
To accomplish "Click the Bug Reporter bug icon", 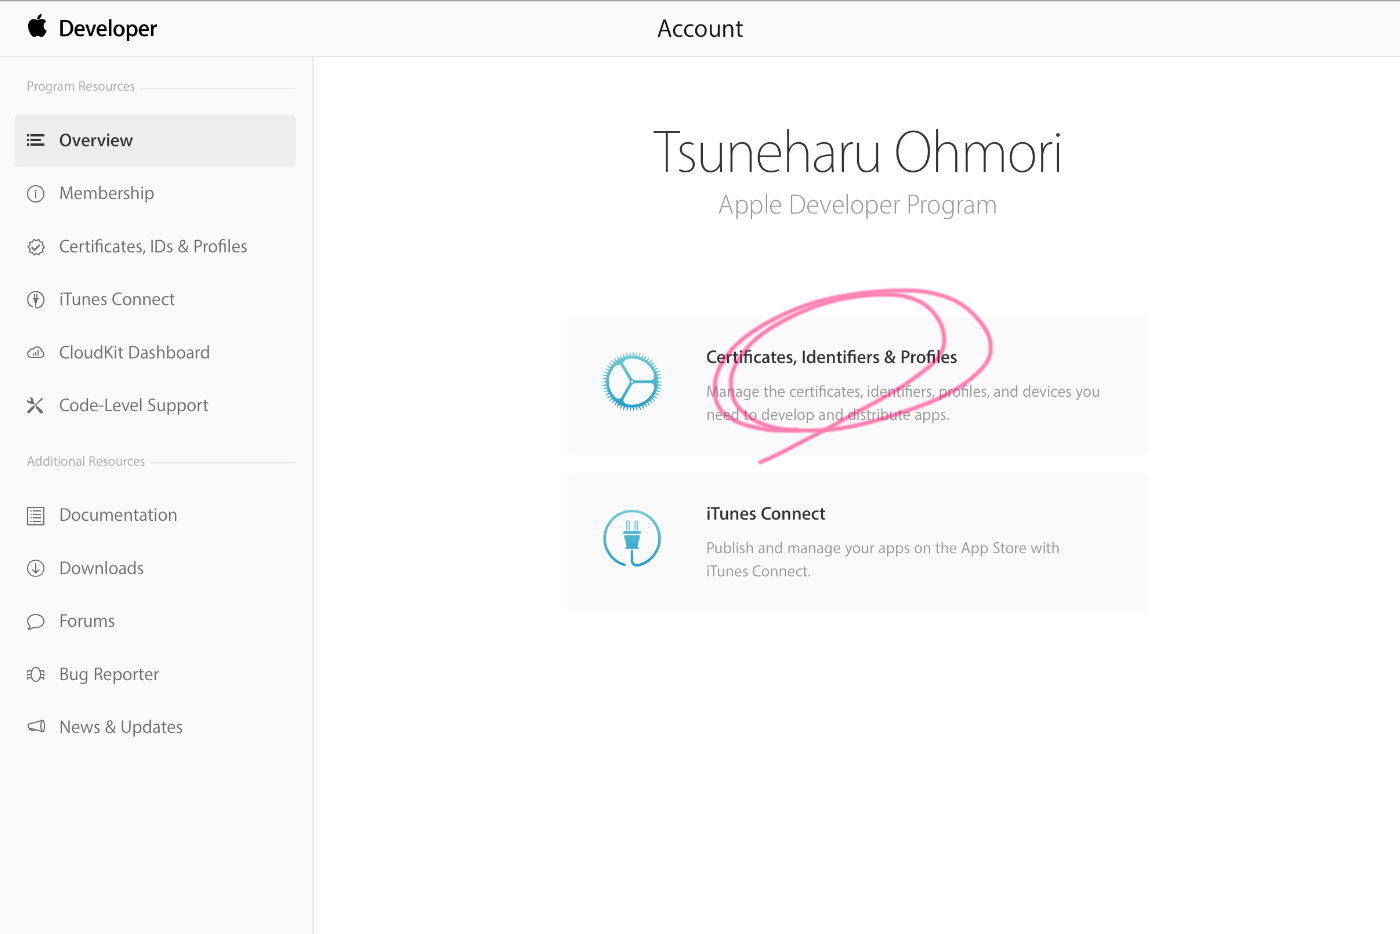I will [x=36, y=675].
